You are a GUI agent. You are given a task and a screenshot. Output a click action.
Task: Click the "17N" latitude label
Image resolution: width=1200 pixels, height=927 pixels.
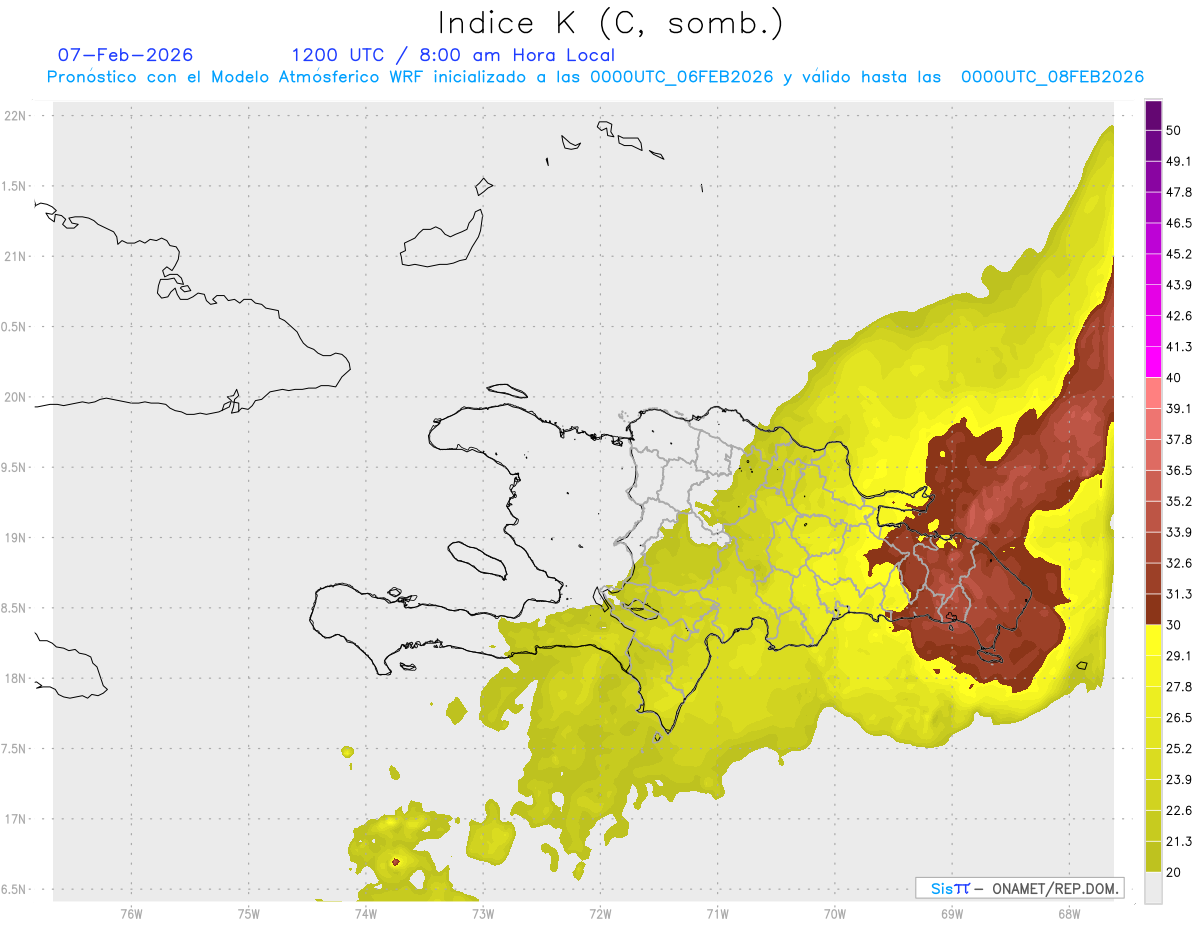point(17,819)
